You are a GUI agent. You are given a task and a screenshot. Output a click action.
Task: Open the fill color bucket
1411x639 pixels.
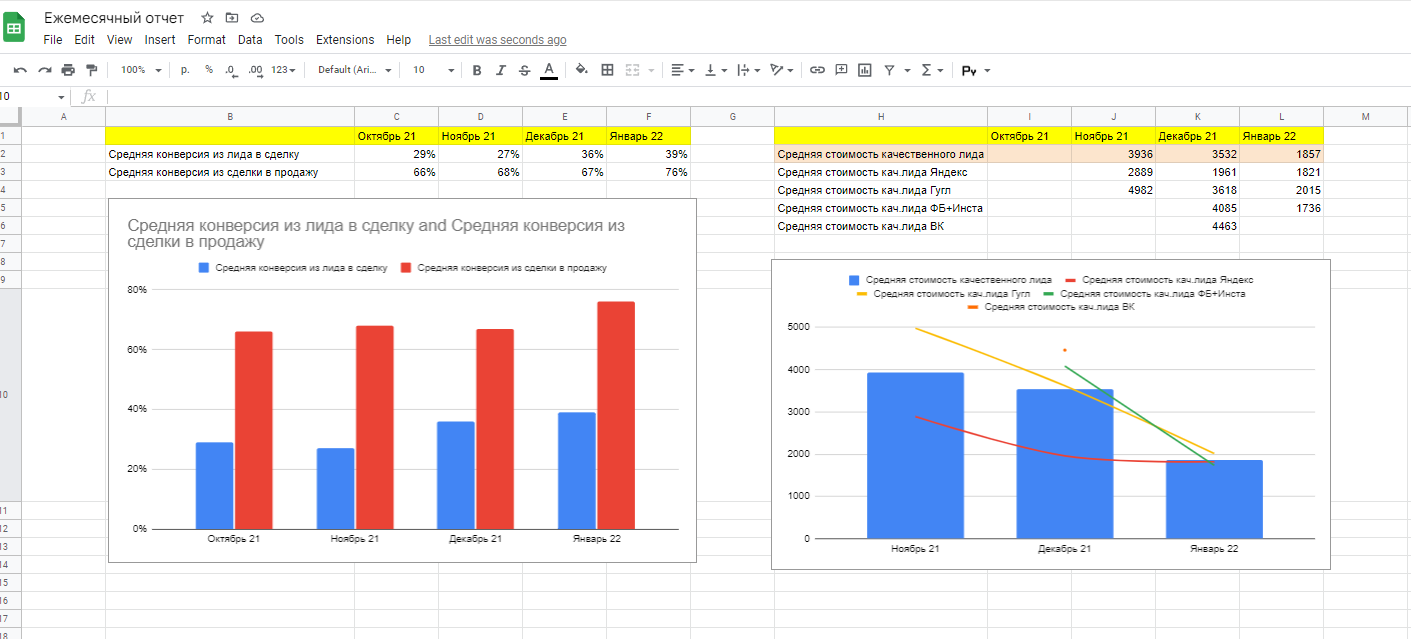pos(581,70)
